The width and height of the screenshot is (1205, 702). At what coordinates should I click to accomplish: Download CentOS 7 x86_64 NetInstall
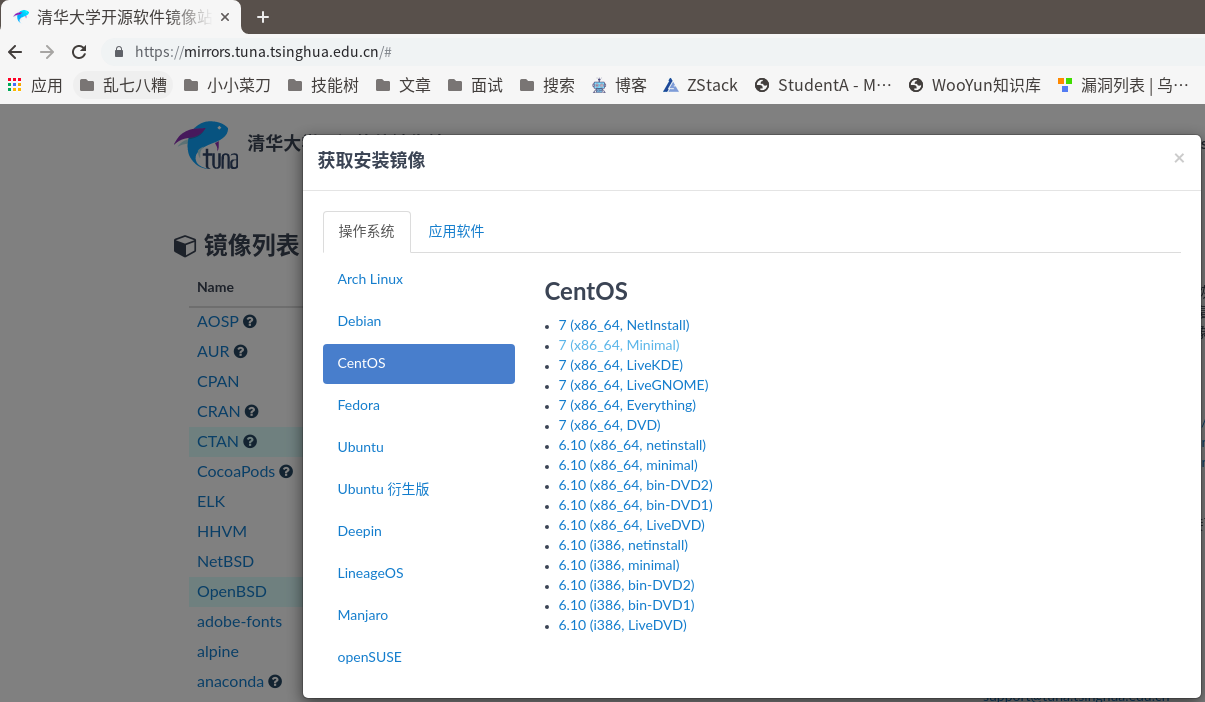(x=624, y=325)
